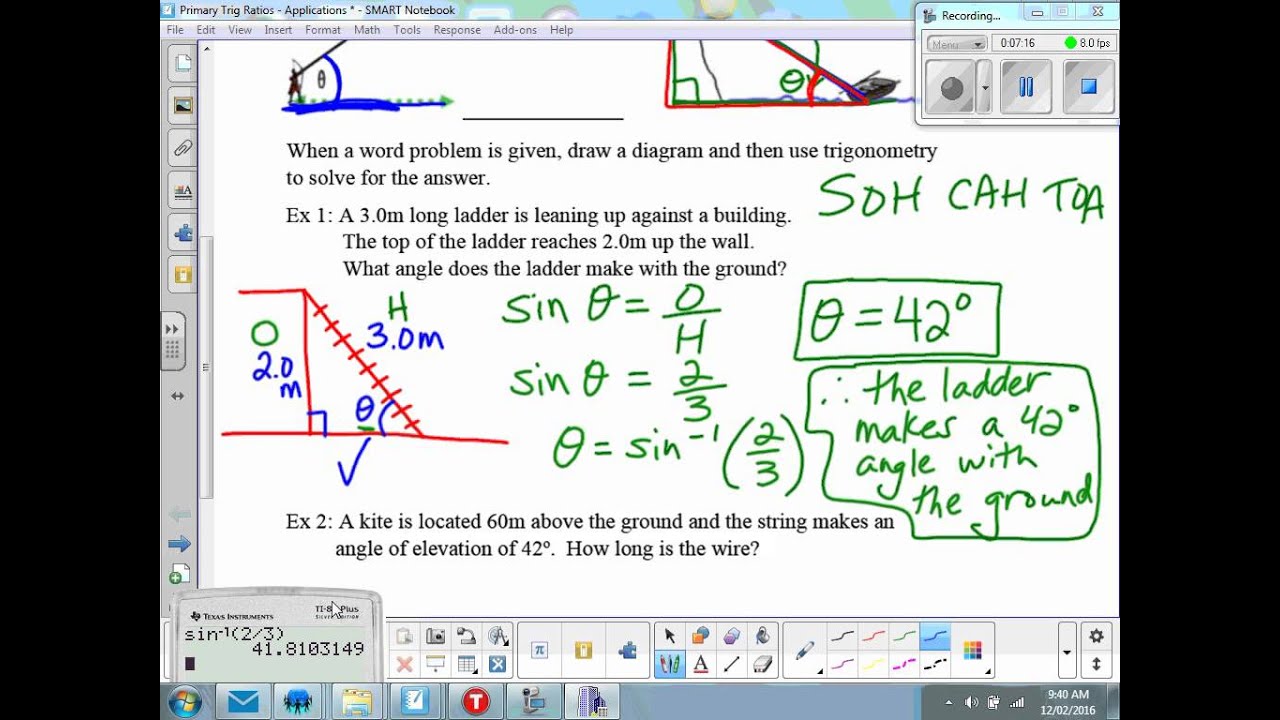Screen dimensions: 1280x720
Task: Open the Format menu
Action: pyautogui.click(x=323, y=30)
